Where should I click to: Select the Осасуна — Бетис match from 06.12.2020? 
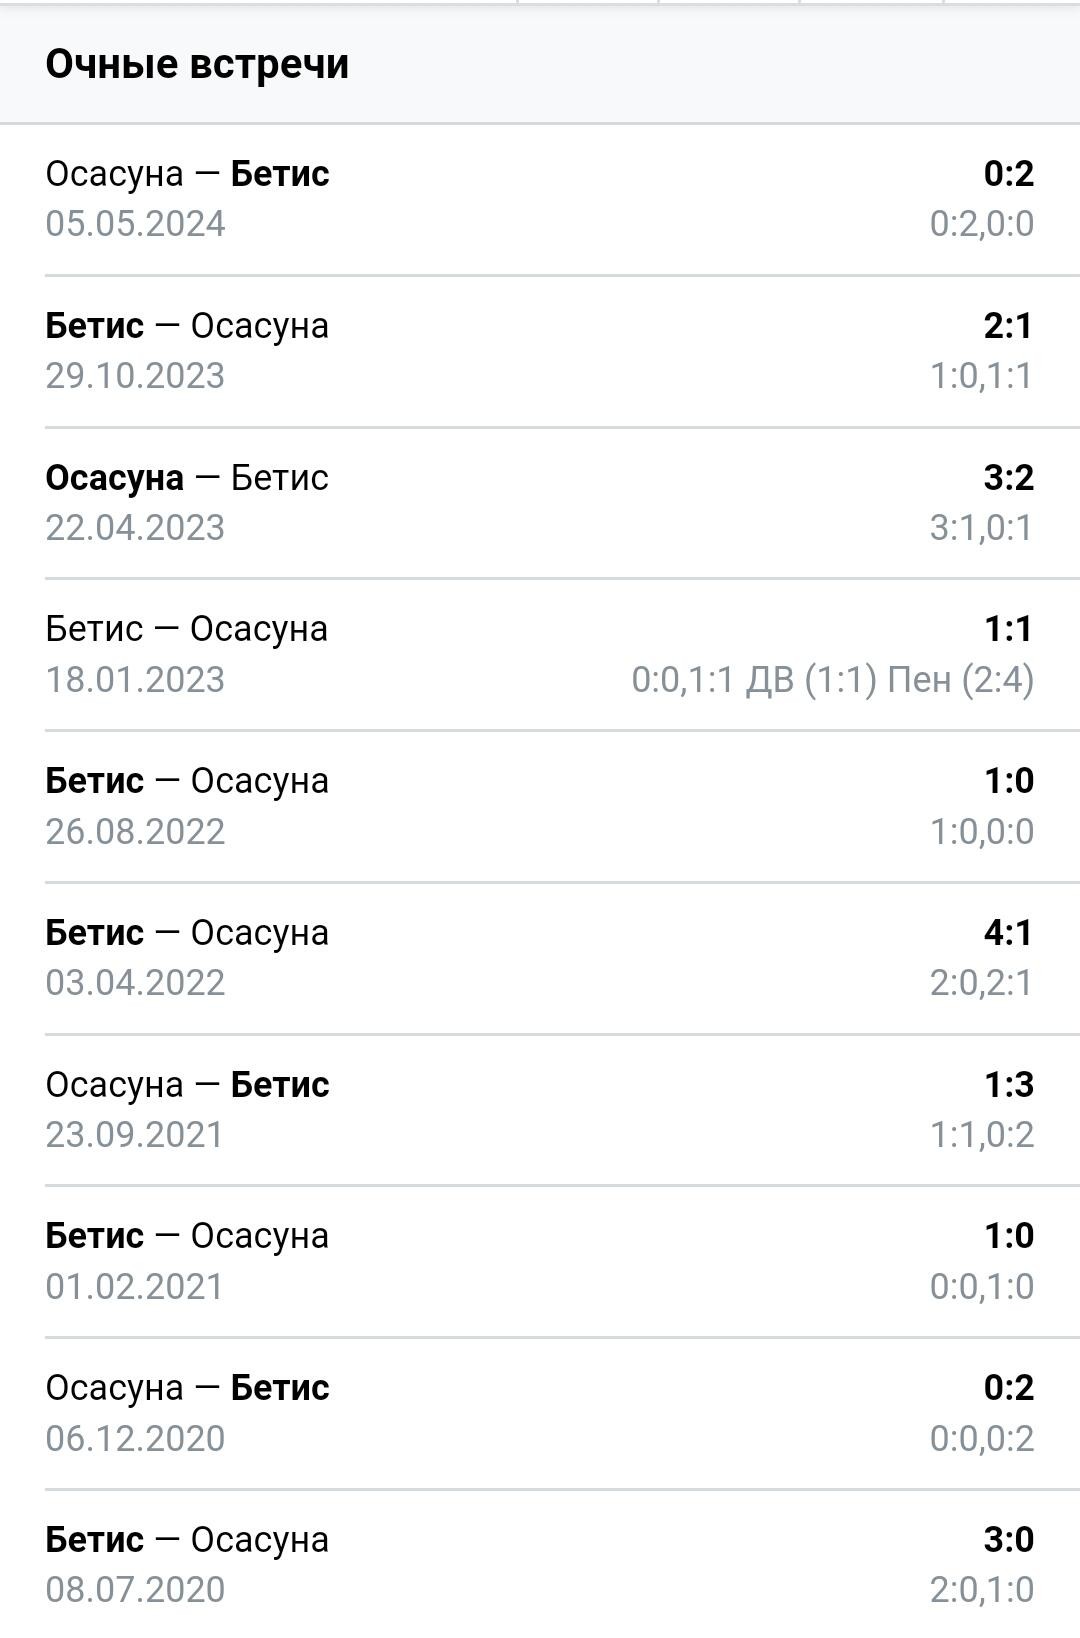(x=540, y=1413)
